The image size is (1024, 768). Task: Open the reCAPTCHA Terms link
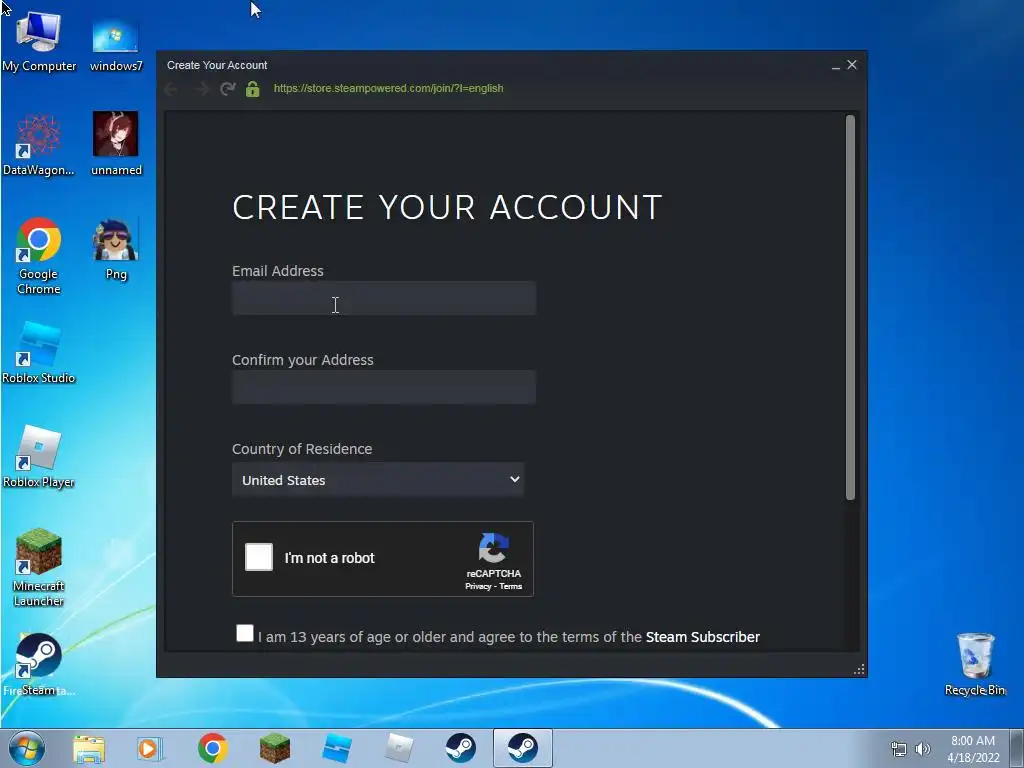click(x=511, y=586)
